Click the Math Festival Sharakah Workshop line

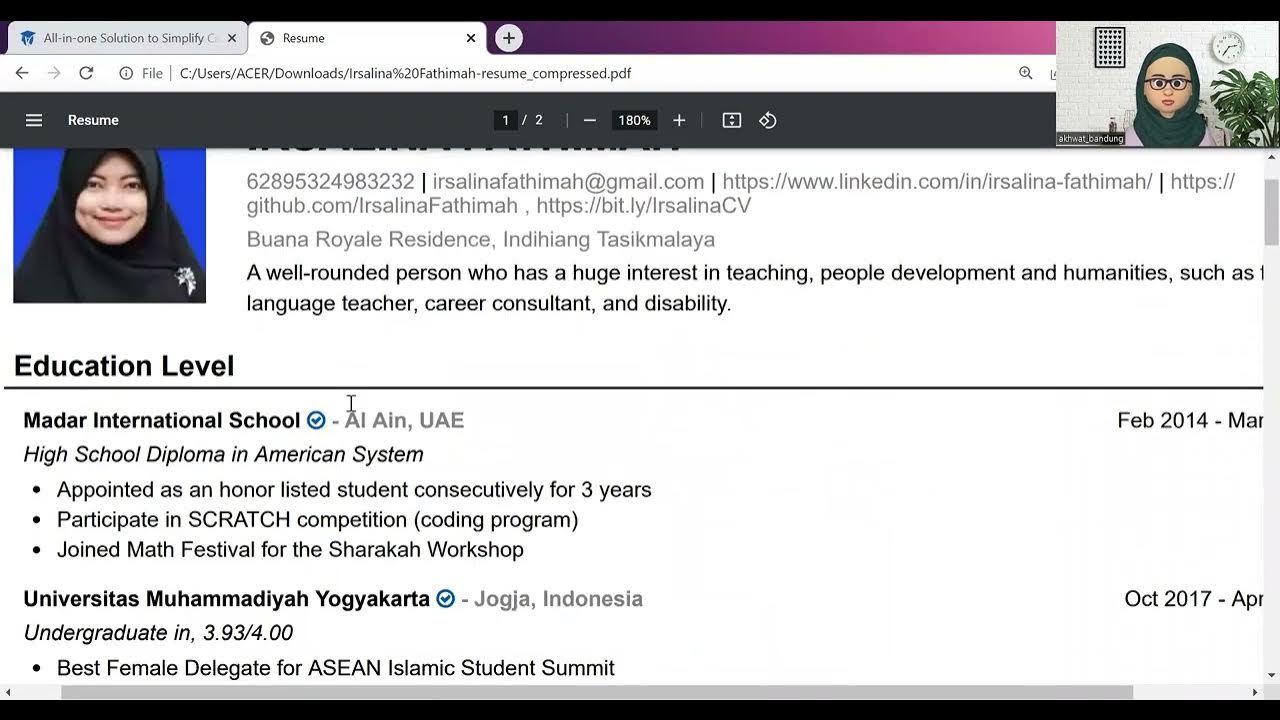click(x=290, y=549)
